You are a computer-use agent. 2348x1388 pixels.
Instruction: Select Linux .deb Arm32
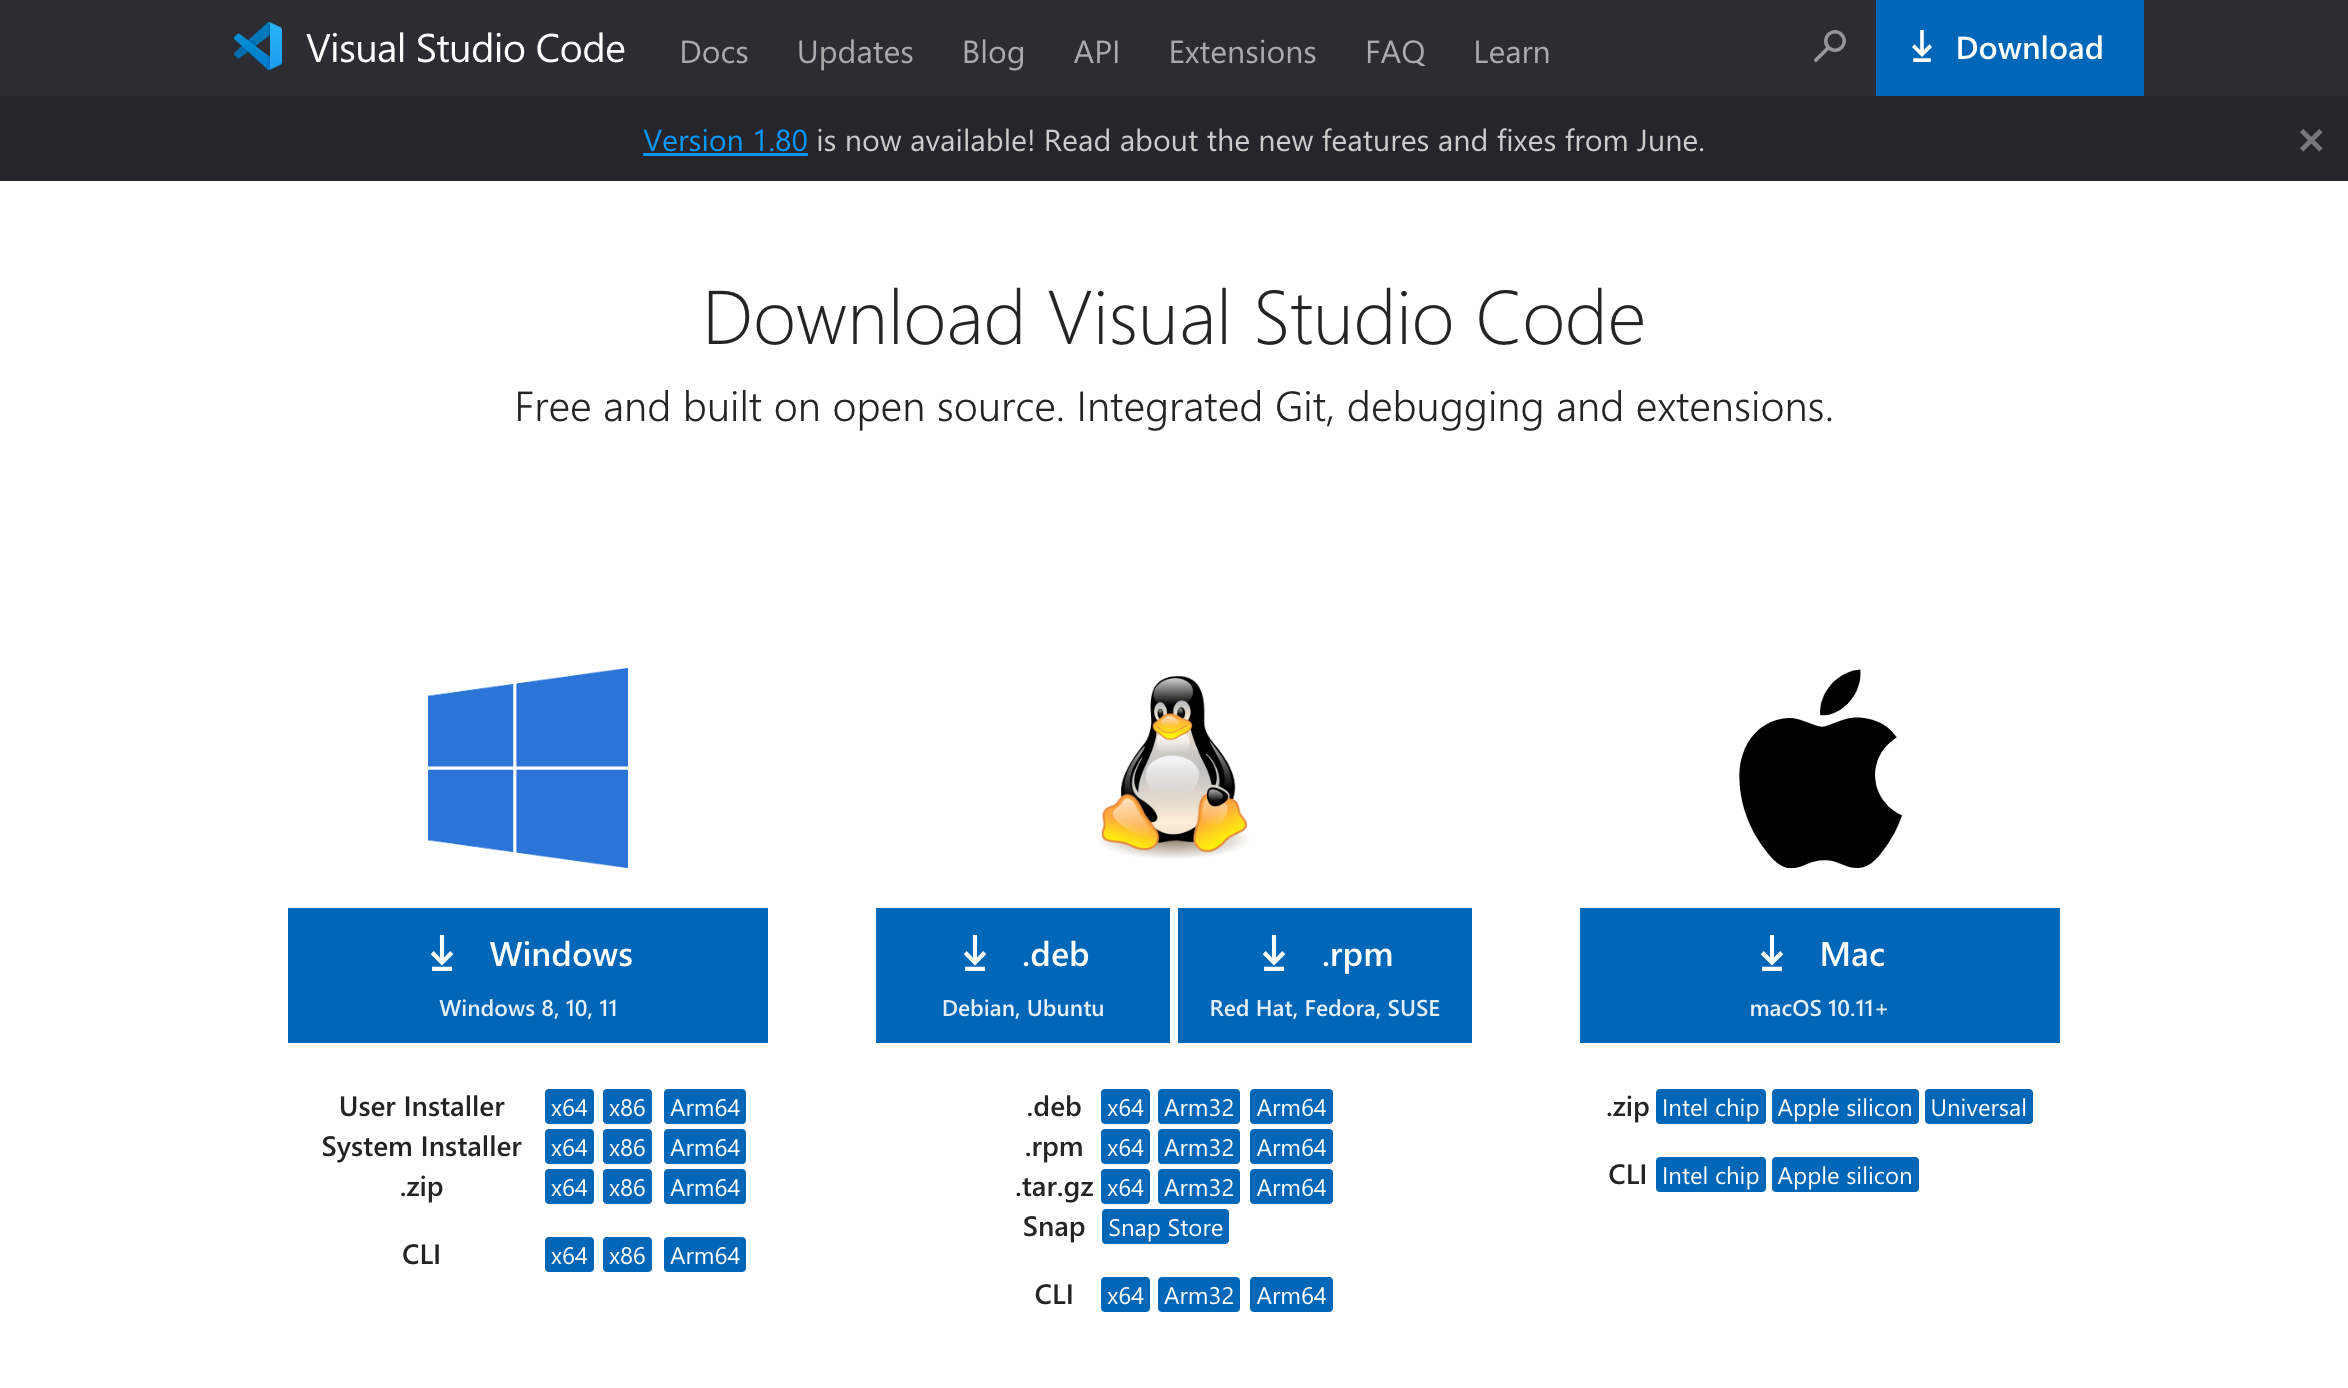coord(1199,1107)
